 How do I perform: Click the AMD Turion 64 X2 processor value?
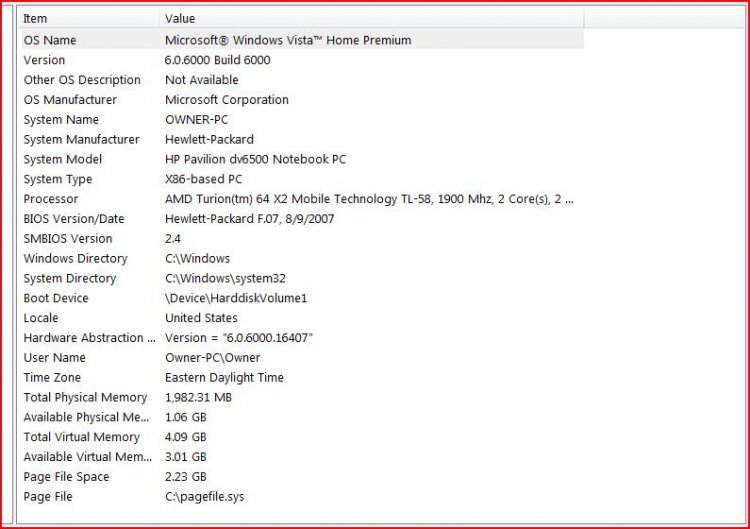[x=369, y=199]
